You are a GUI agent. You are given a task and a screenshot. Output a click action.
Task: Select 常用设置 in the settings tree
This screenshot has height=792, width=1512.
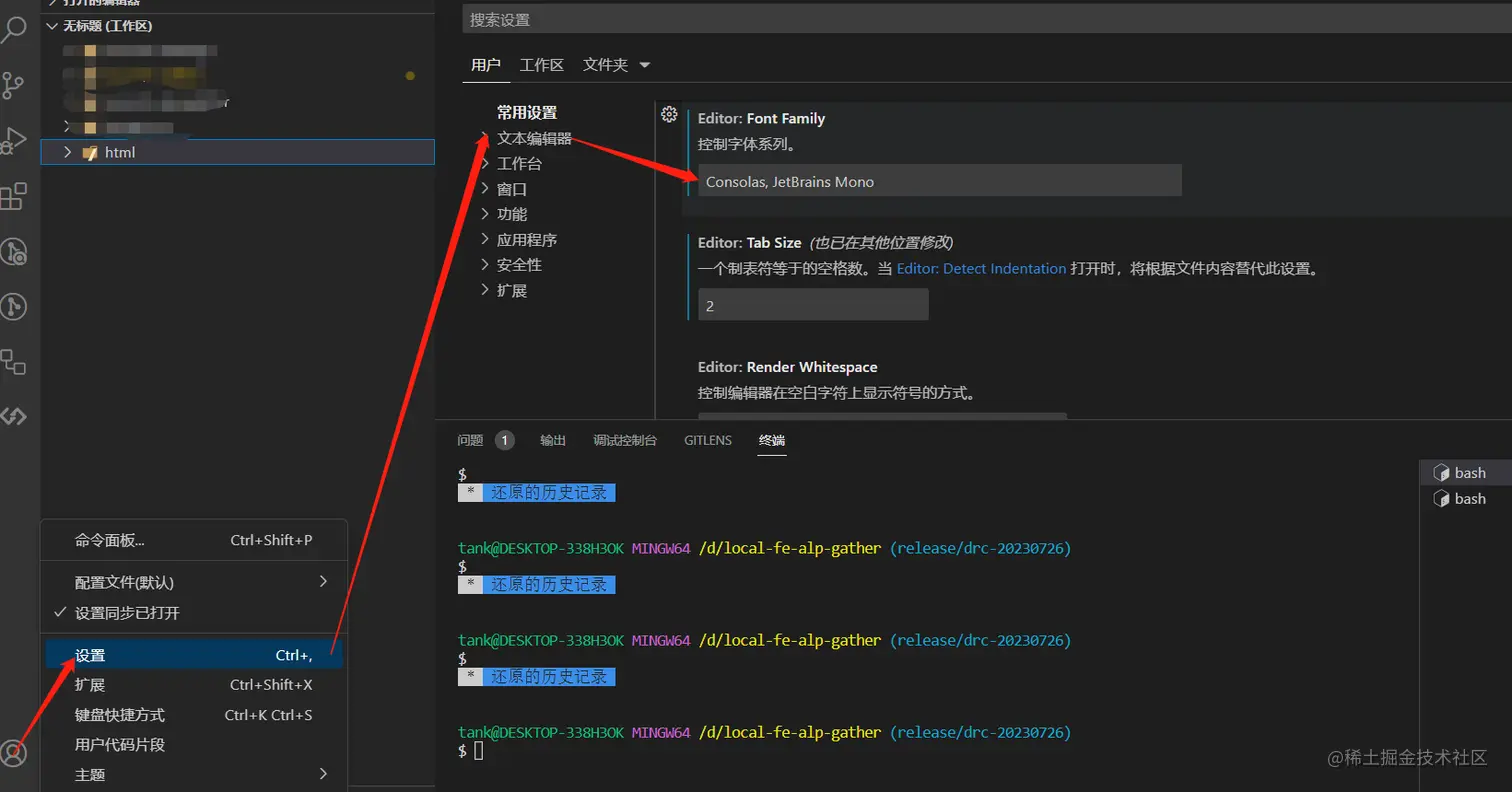[527, 113]
